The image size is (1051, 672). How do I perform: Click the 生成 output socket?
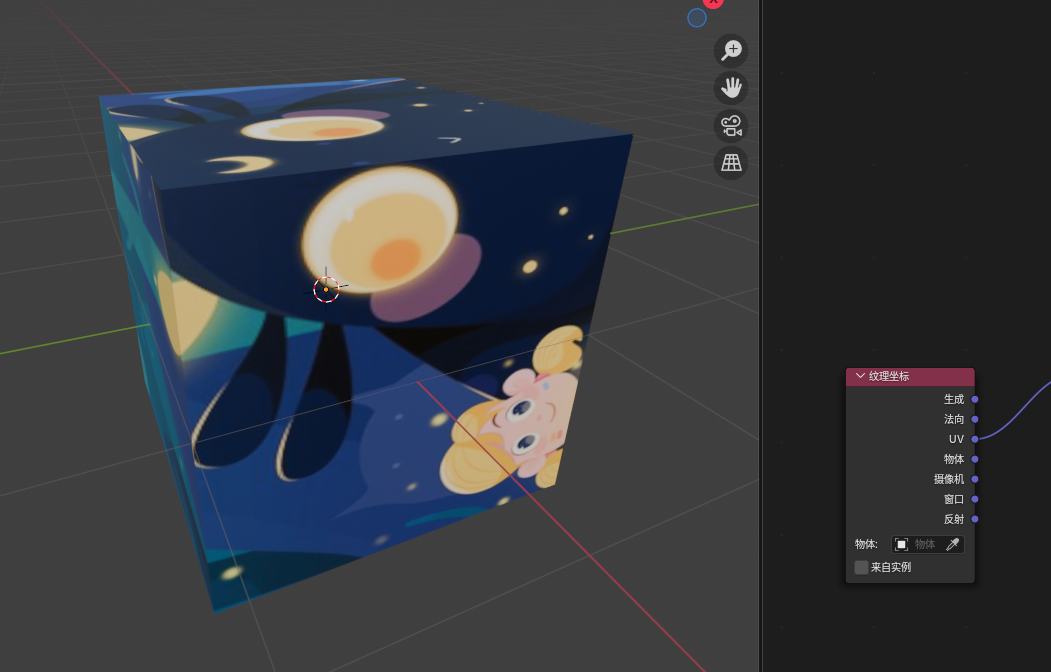pyautogui.click(x=975, y=399)
